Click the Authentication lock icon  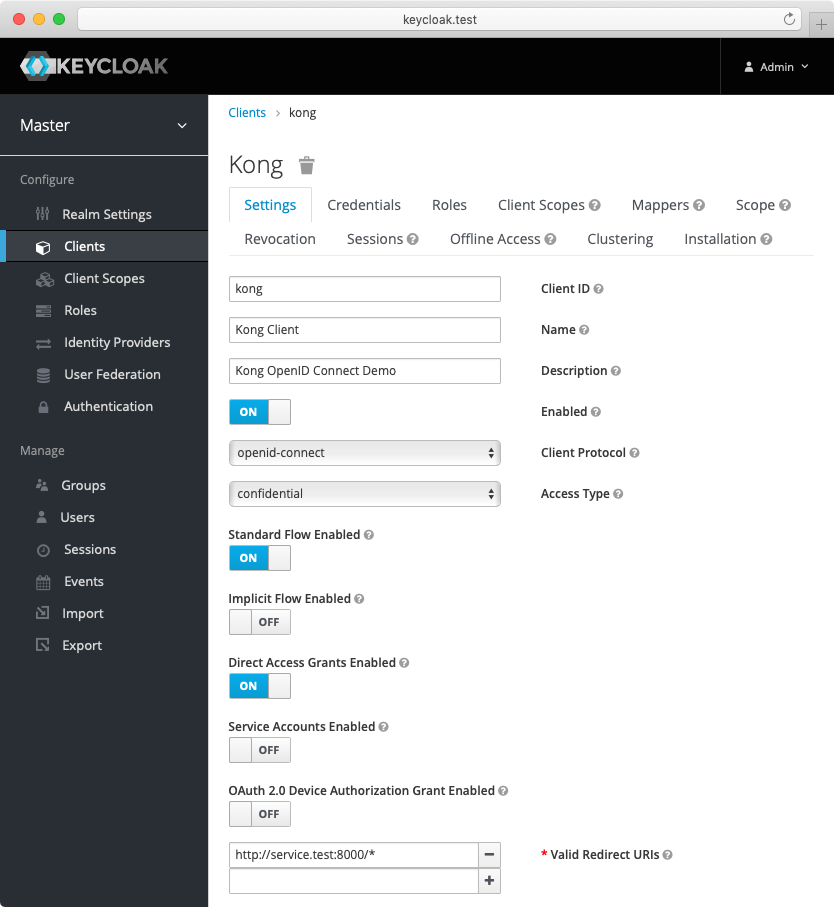tap(43, 407)
